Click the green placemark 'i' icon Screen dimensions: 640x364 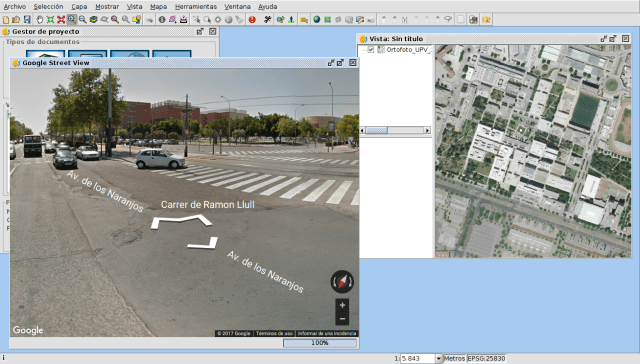click(291, 20)
